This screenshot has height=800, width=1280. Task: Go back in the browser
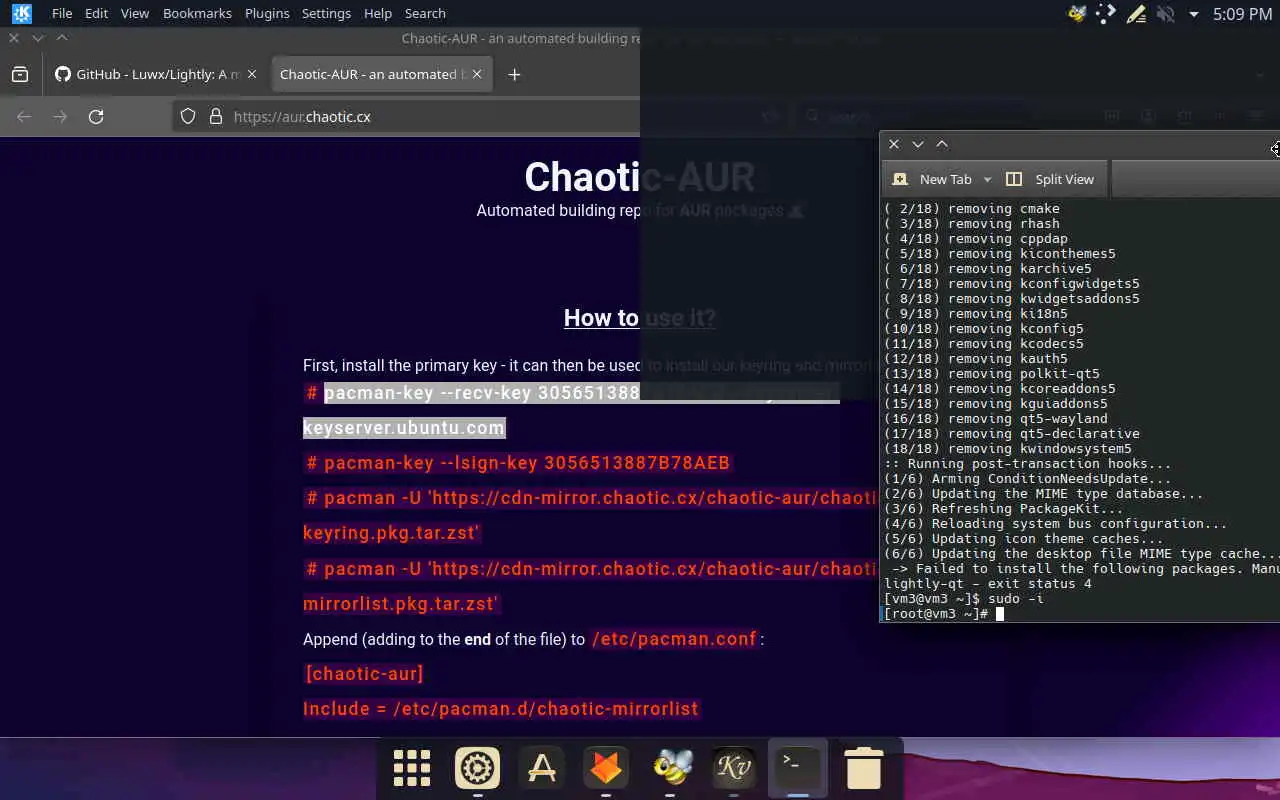(24, 116)
